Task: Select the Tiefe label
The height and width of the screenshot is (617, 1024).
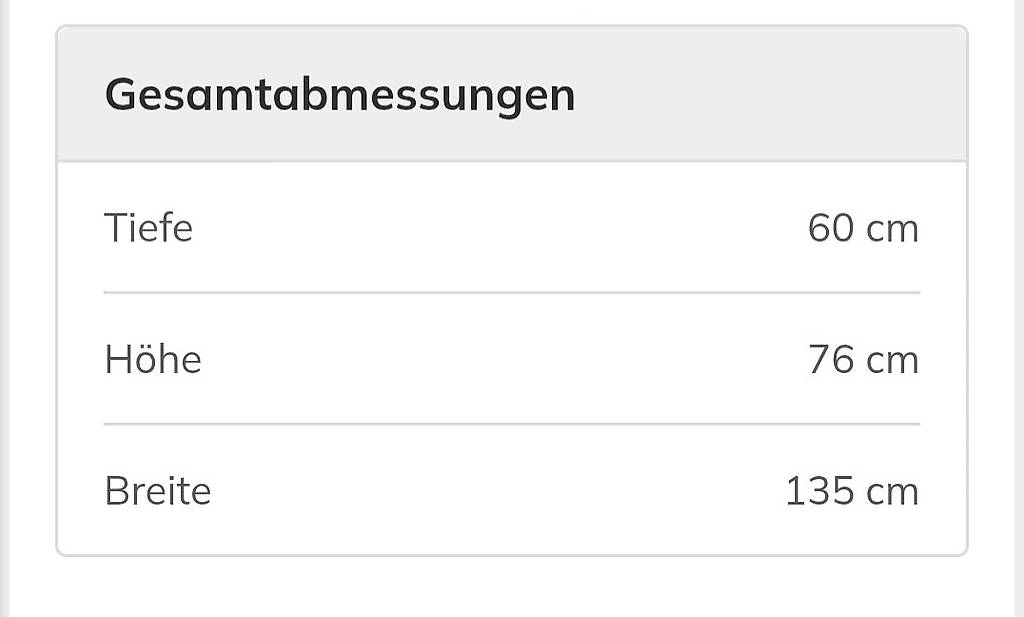Action: (x=148, y=228)
